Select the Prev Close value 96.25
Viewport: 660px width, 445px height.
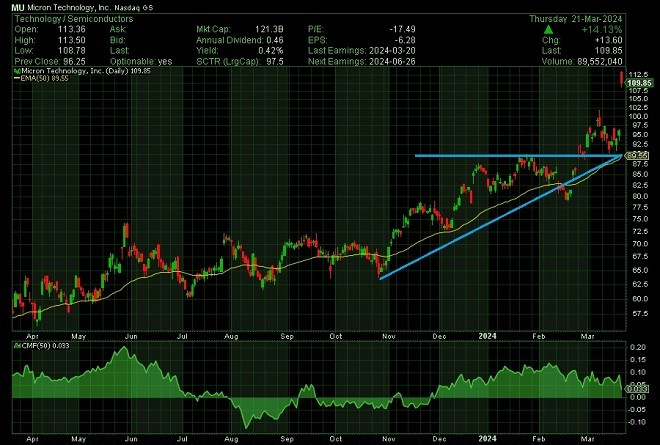tap(71, 61)
